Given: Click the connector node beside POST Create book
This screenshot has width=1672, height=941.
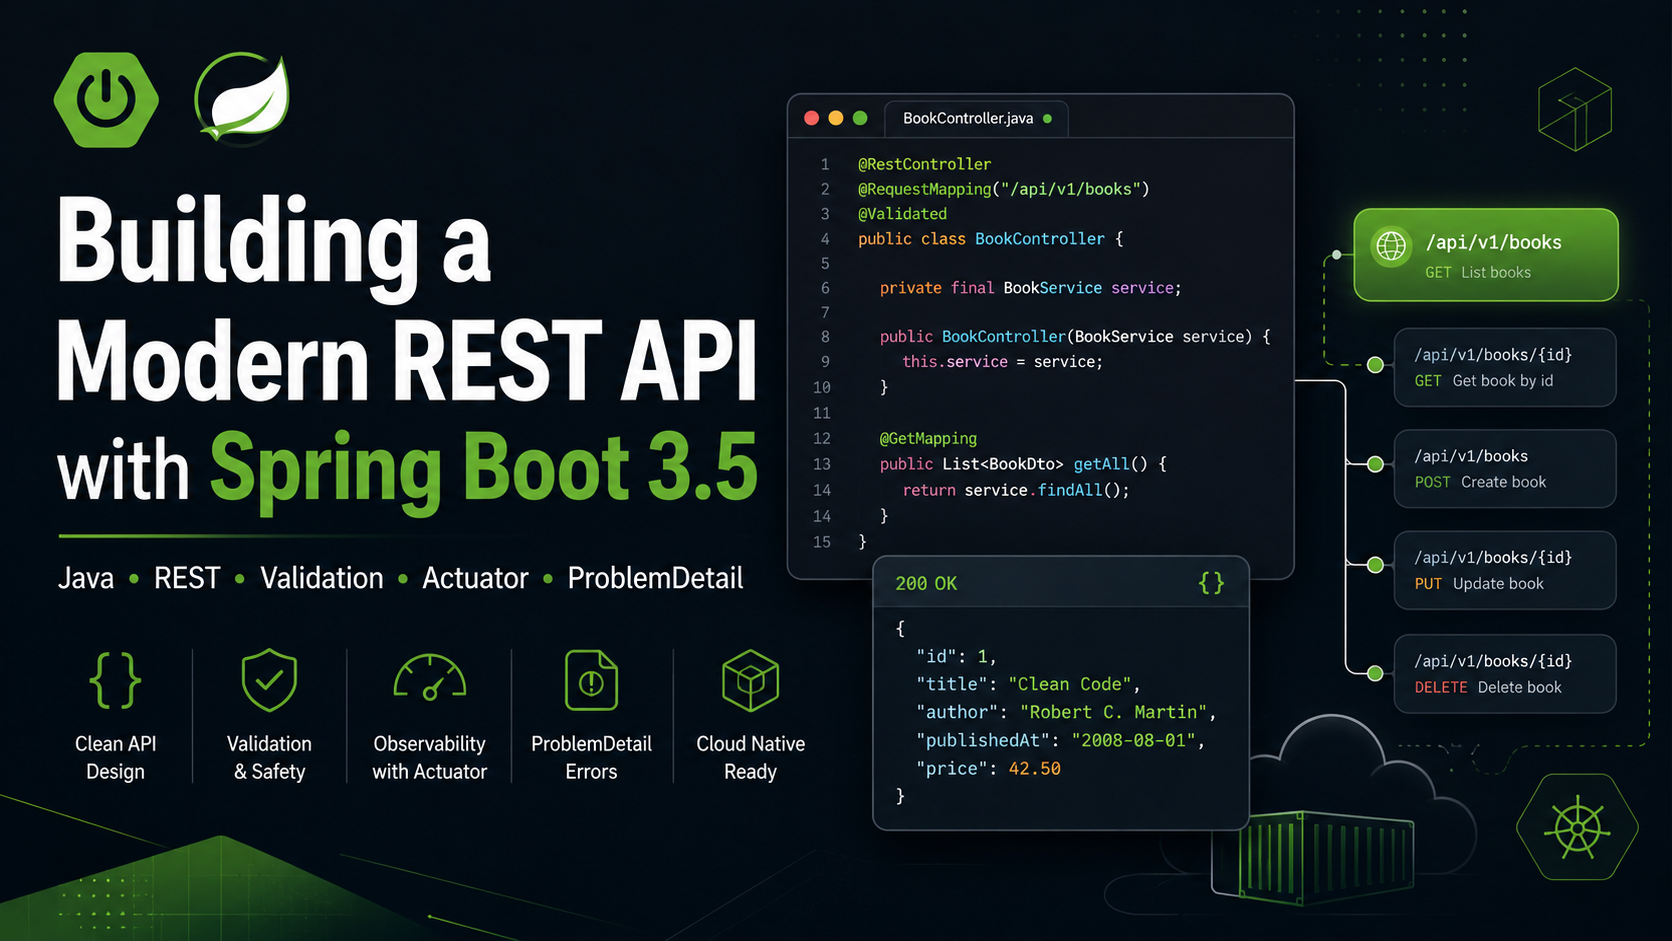Looking at the screenshot, I should point(1376,464).
